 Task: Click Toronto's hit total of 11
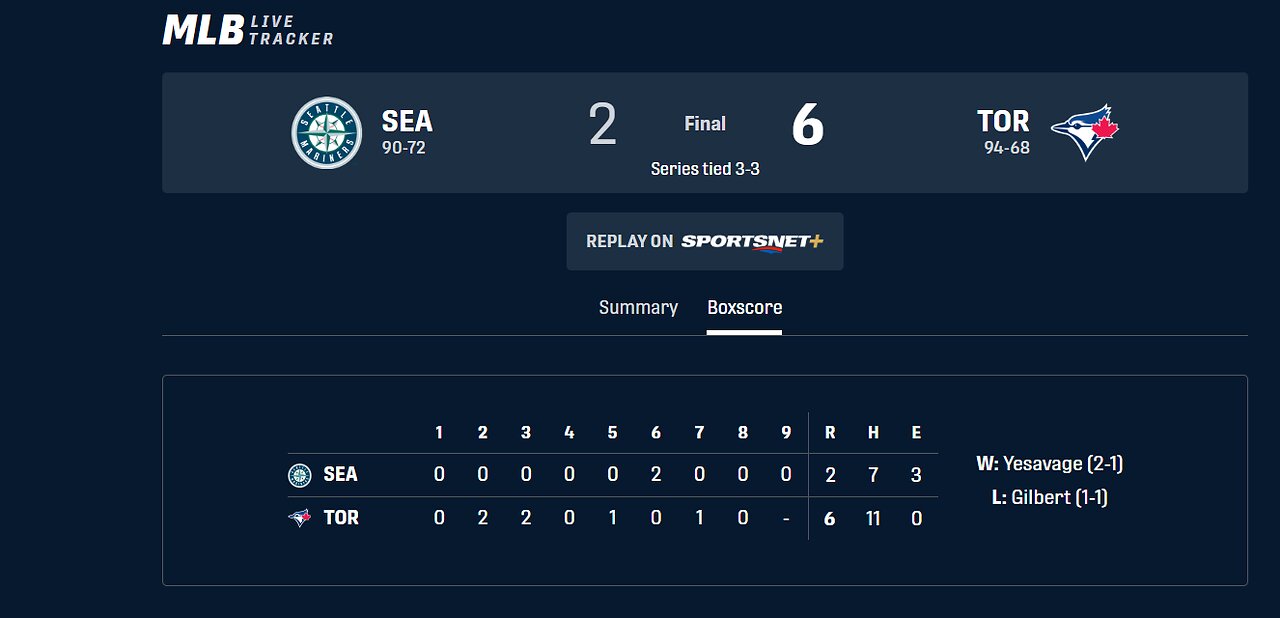[x=873, y=519]
